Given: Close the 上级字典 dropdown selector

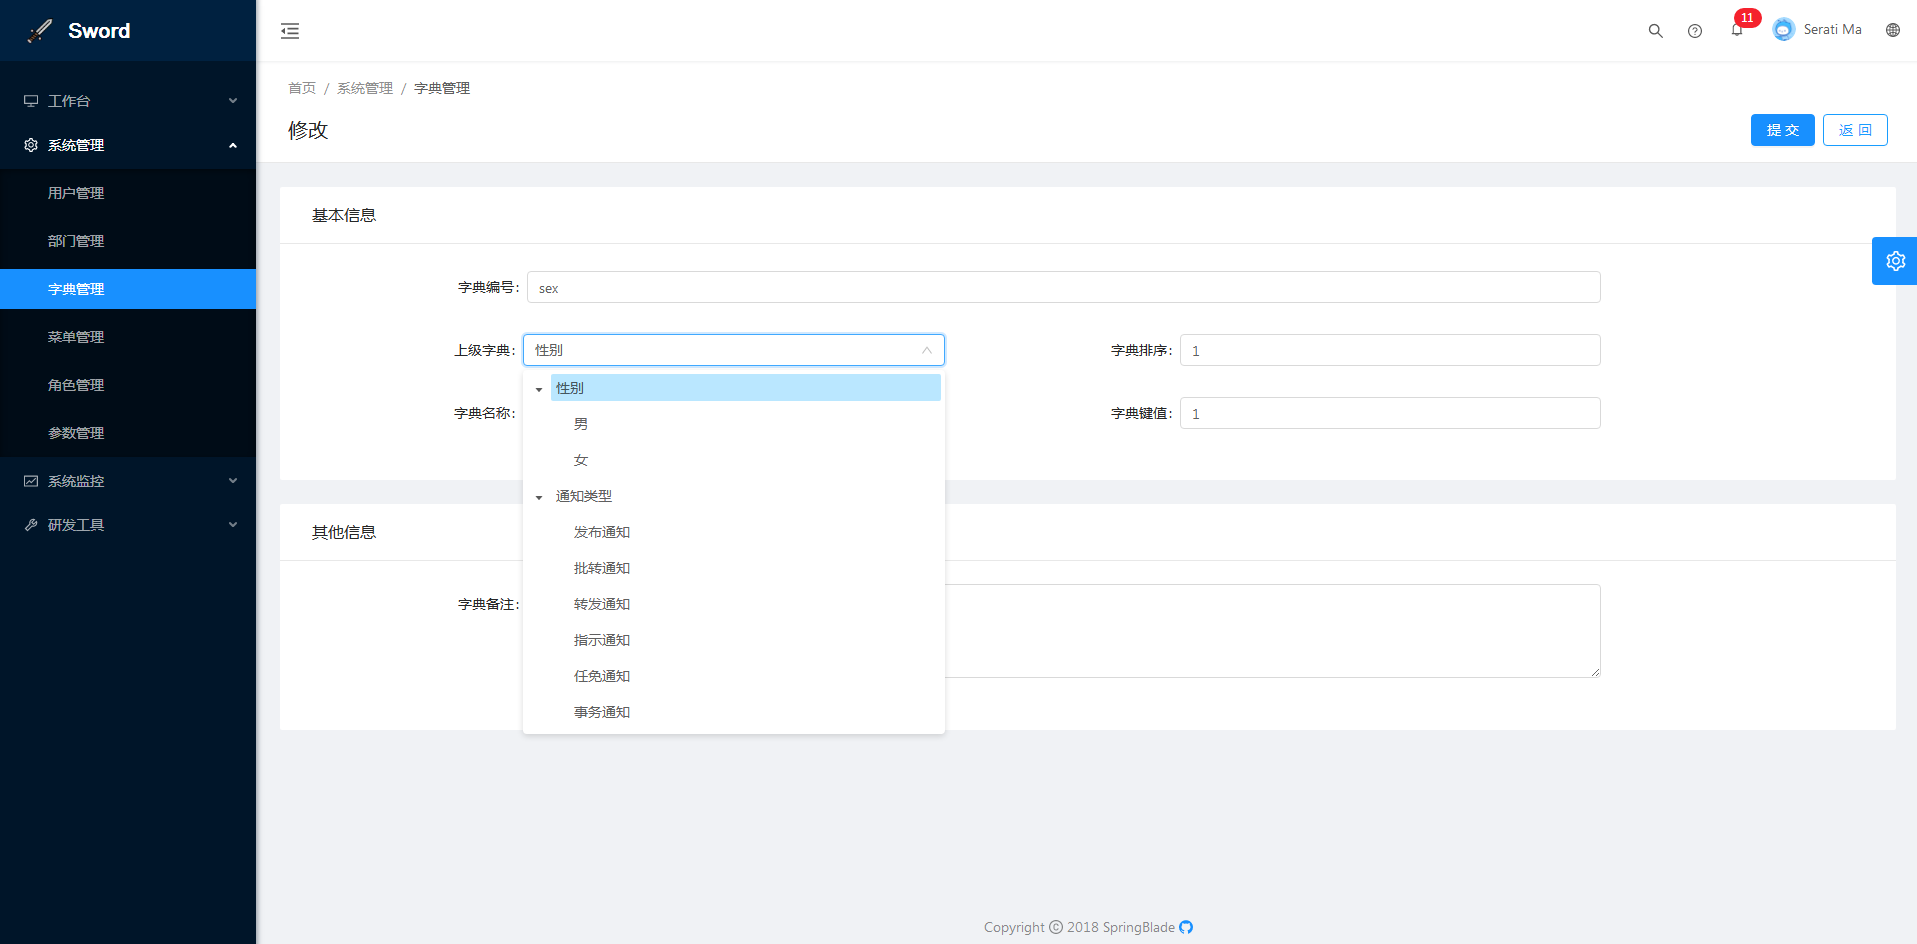Looking at the screenshot, I should [926, 350].
